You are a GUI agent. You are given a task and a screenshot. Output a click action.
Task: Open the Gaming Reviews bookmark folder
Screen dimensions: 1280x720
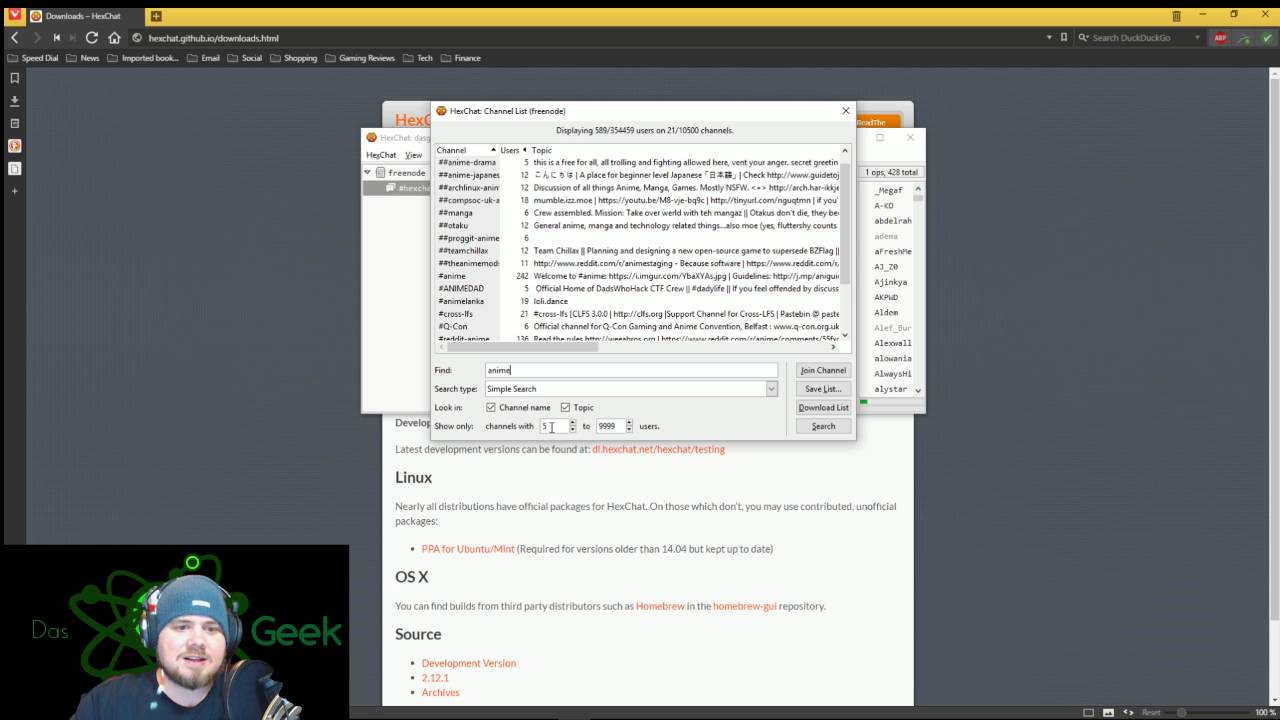click(360, 58)
